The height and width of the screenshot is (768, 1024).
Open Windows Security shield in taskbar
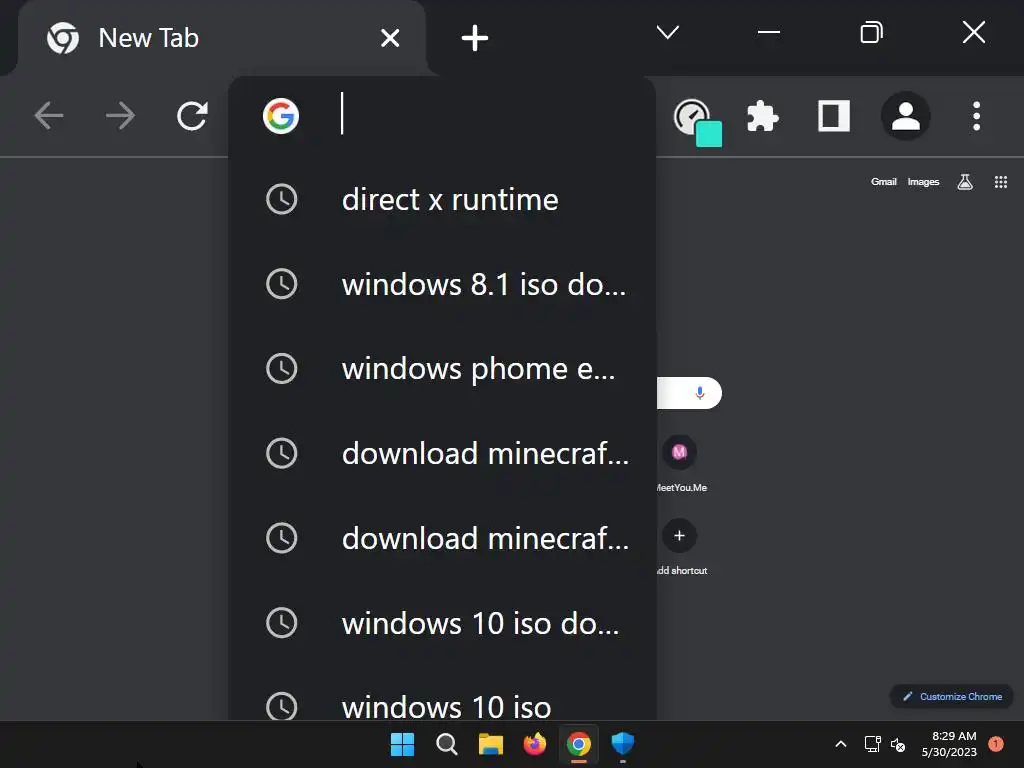(x=622, y=744)
